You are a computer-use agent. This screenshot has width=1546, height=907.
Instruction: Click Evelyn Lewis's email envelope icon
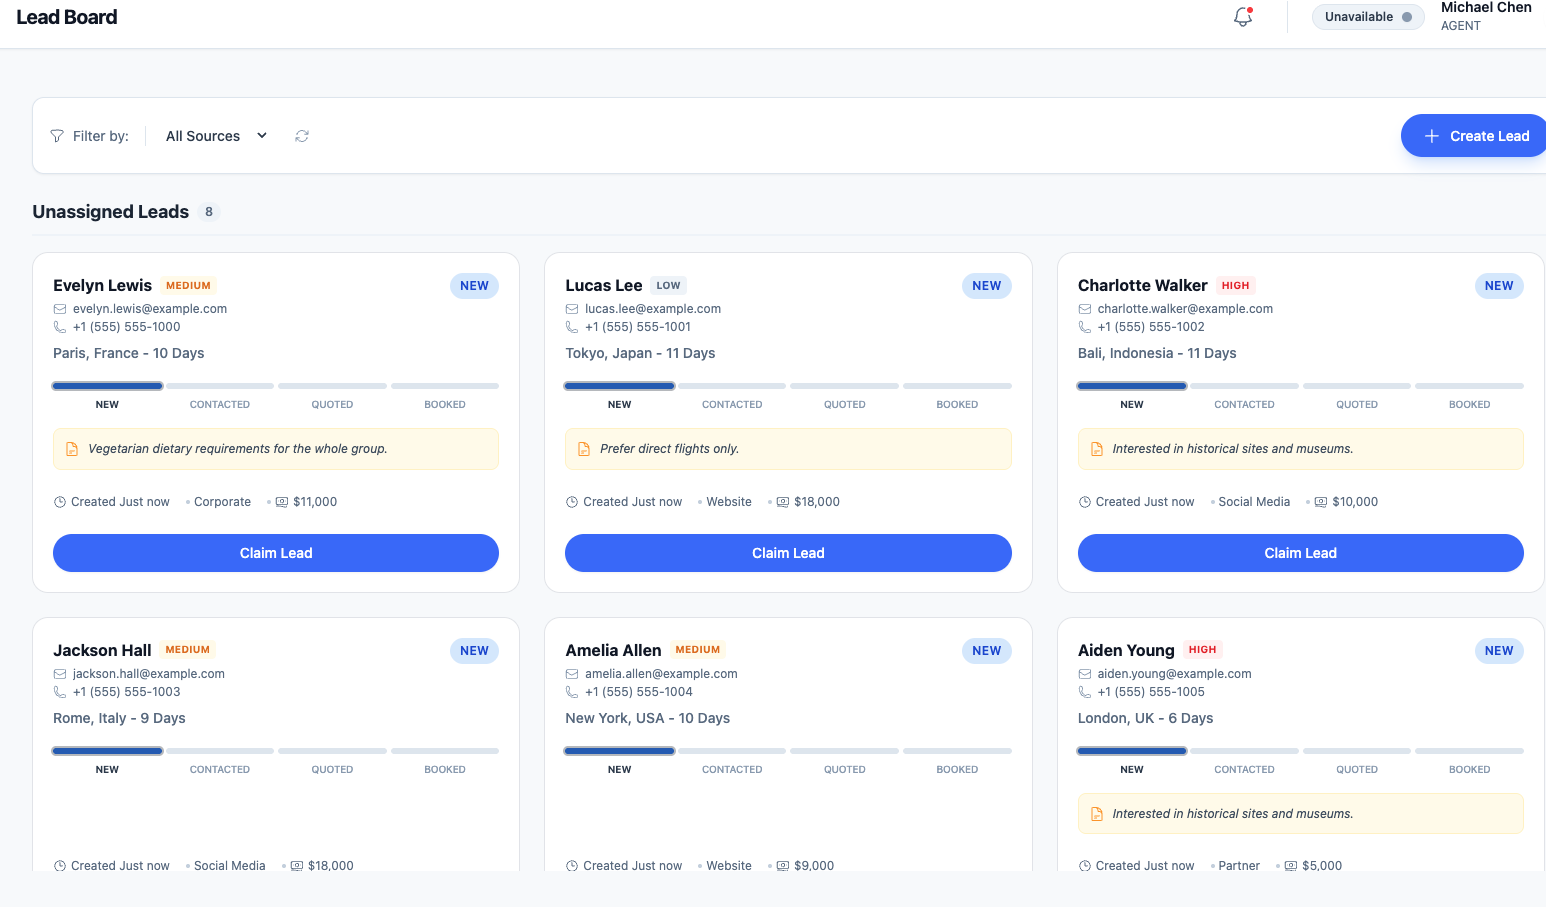coord(60,309)
